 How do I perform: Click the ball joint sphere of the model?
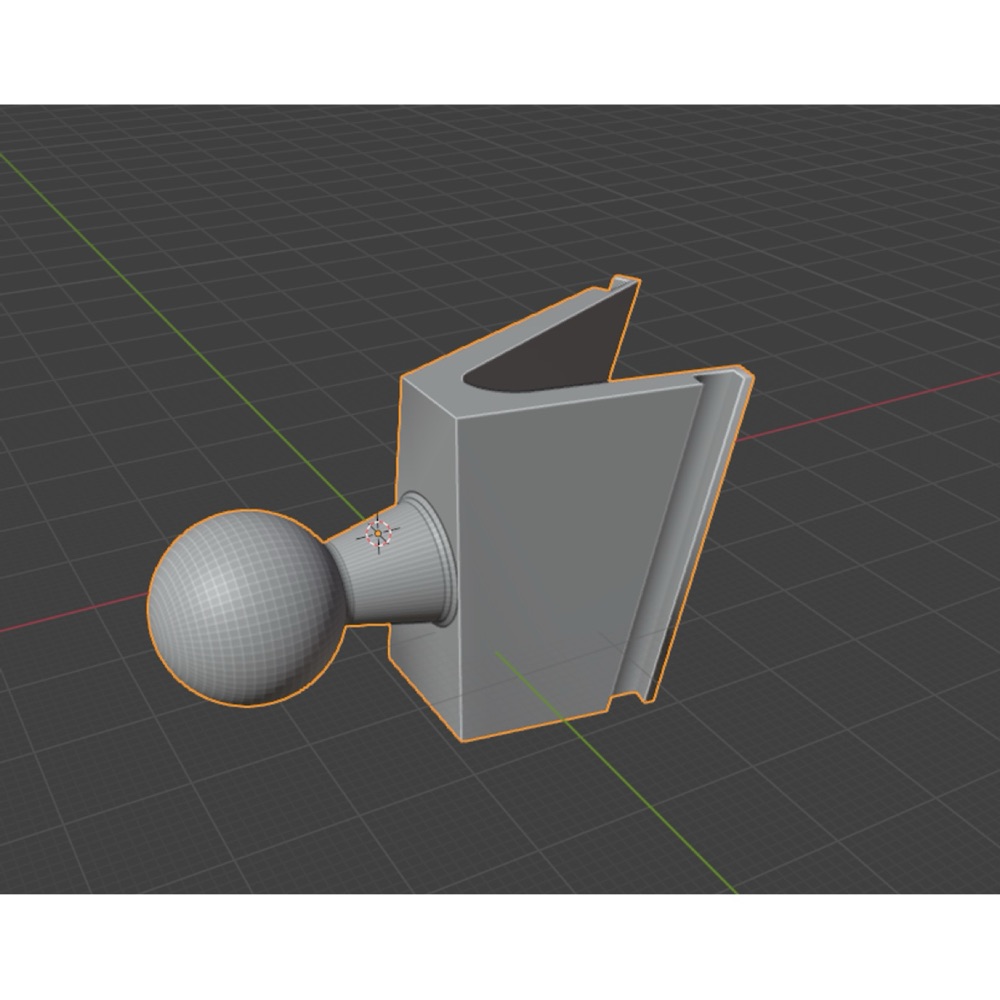tap(247, 607)
